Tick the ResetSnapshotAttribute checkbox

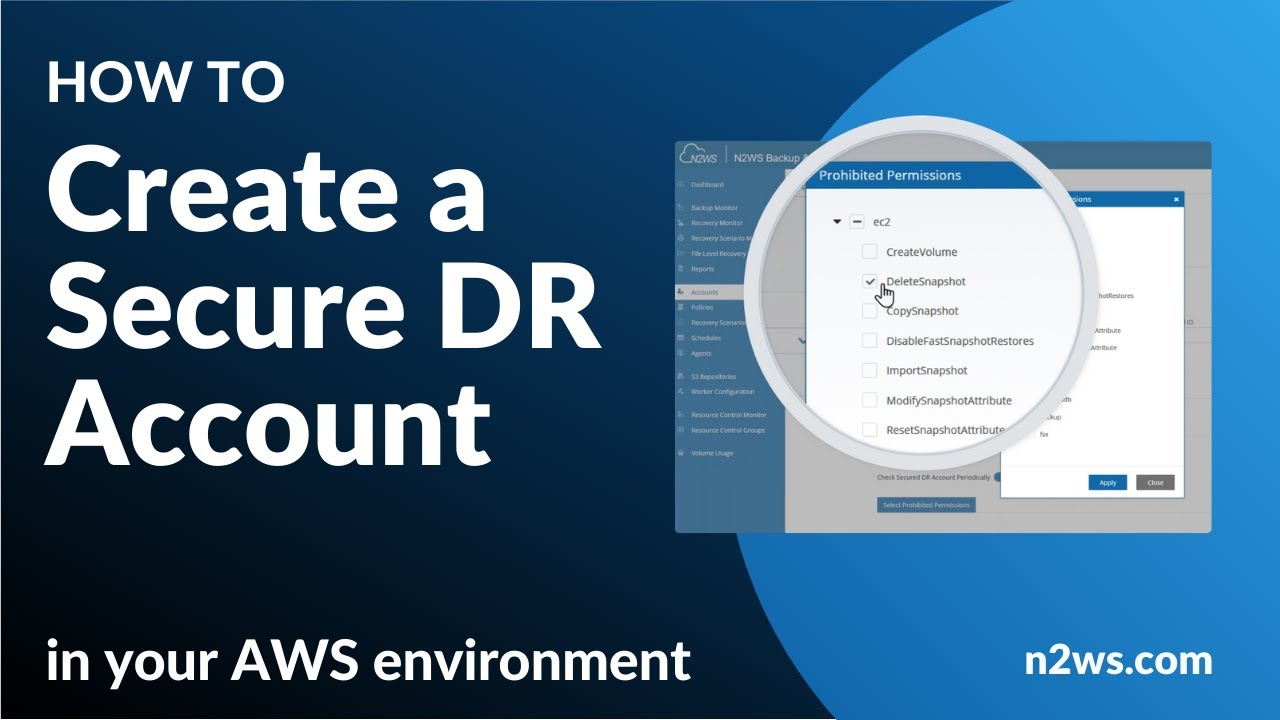click(x=870, y=430)
